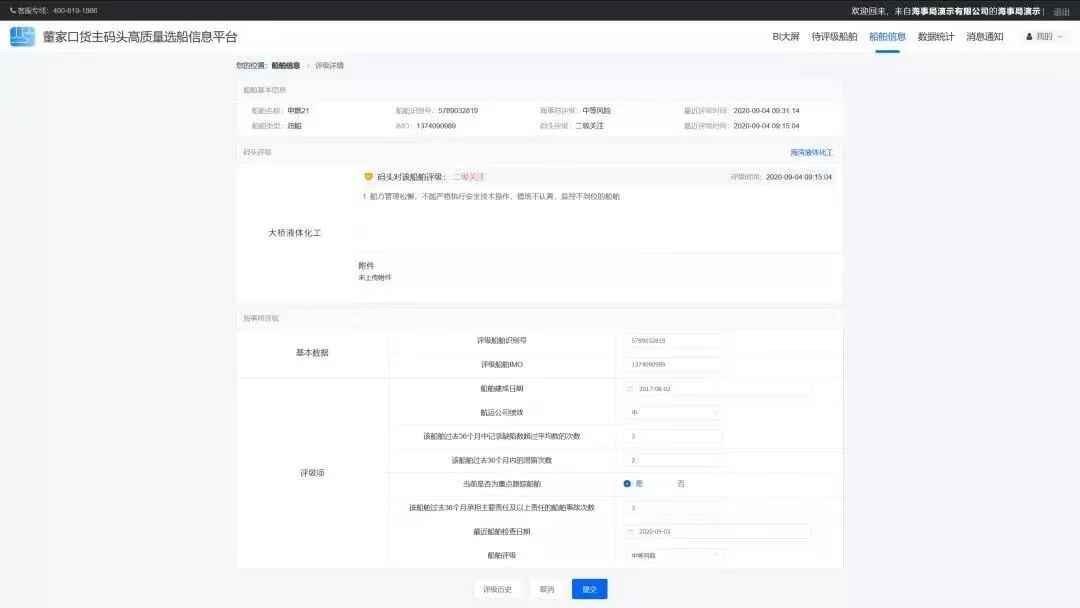Viewport: 1080px width, 608px height.
Task: Click the 海湾液体化工 link
Action: pos(810,153)
